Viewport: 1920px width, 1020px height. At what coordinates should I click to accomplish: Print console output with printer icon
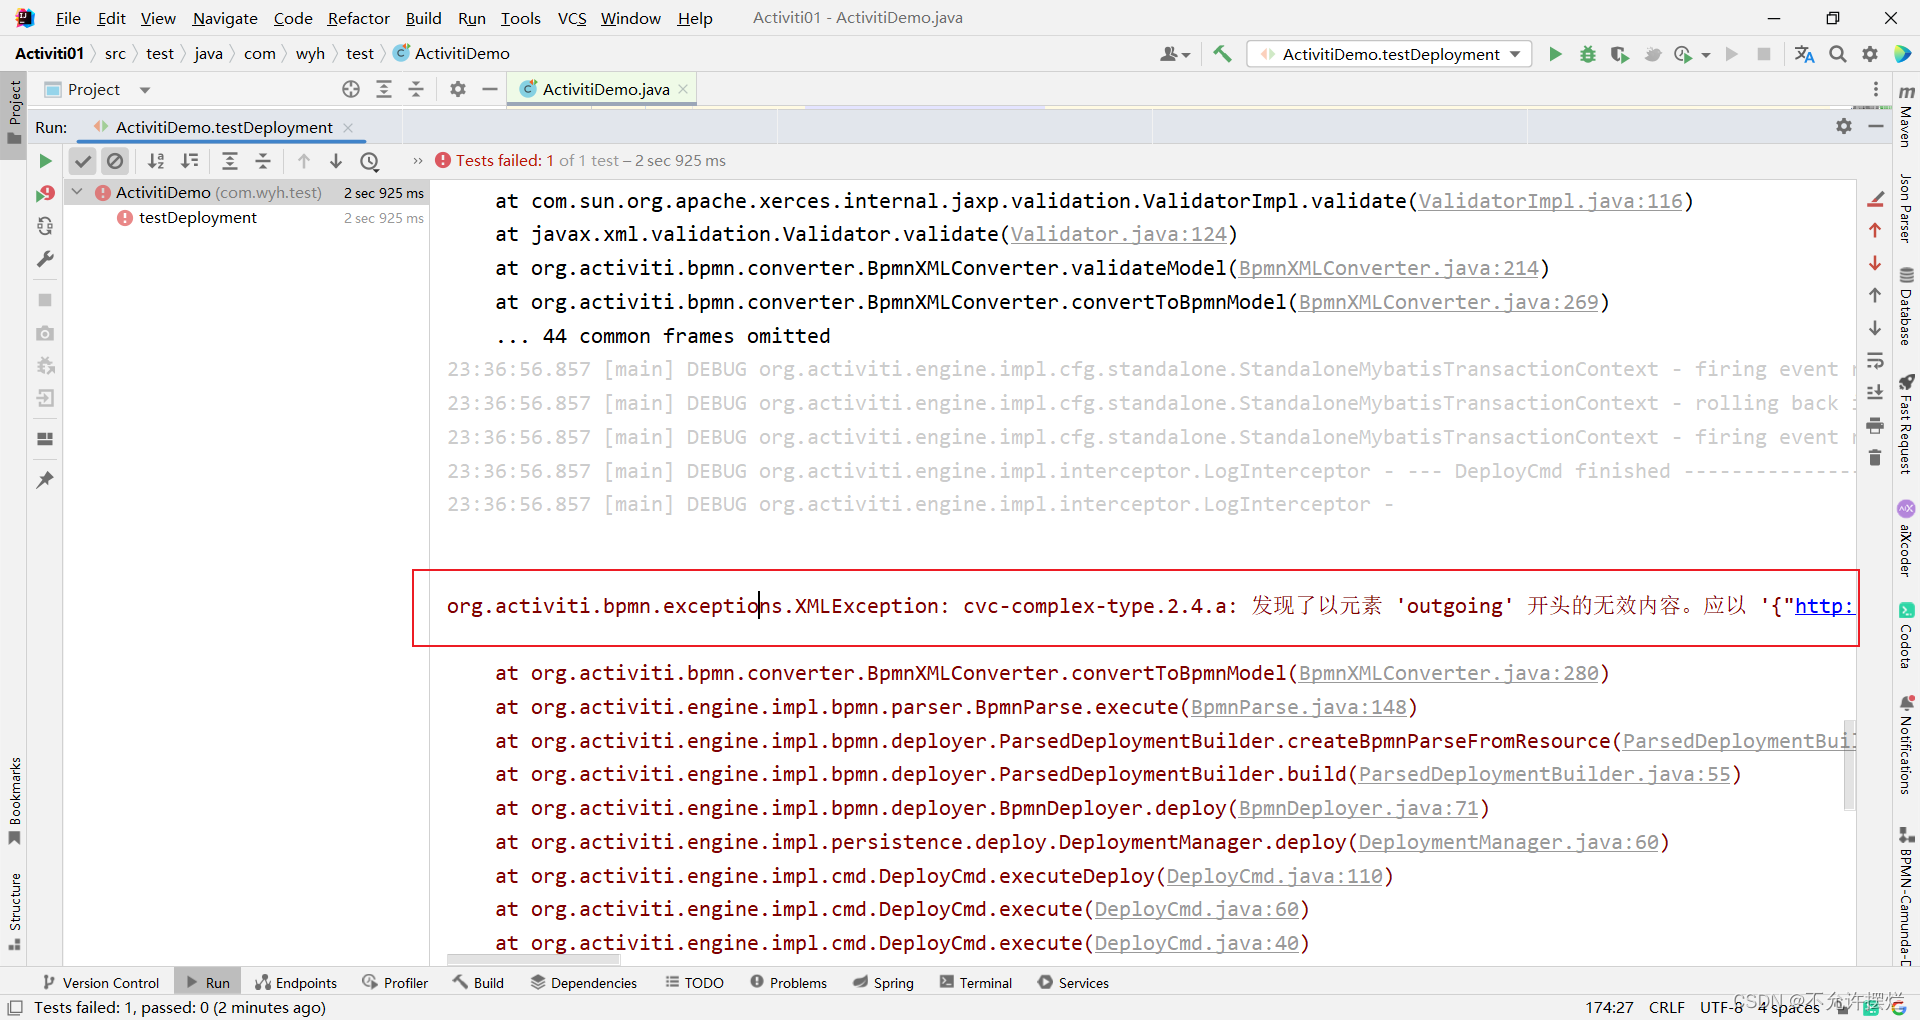pos(1875,426)
